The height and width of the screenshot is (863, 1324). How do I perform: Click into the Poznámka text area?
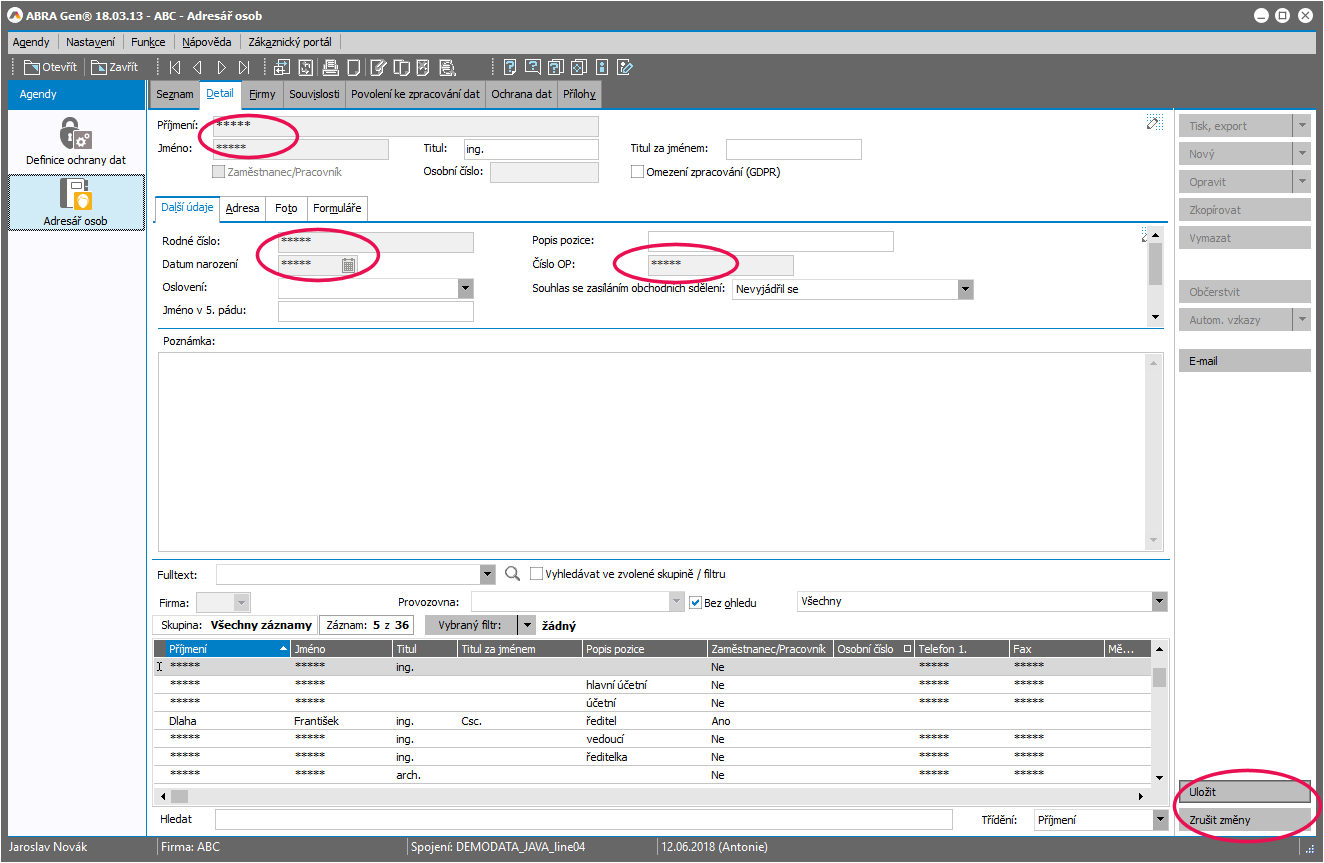coord(653,451)
